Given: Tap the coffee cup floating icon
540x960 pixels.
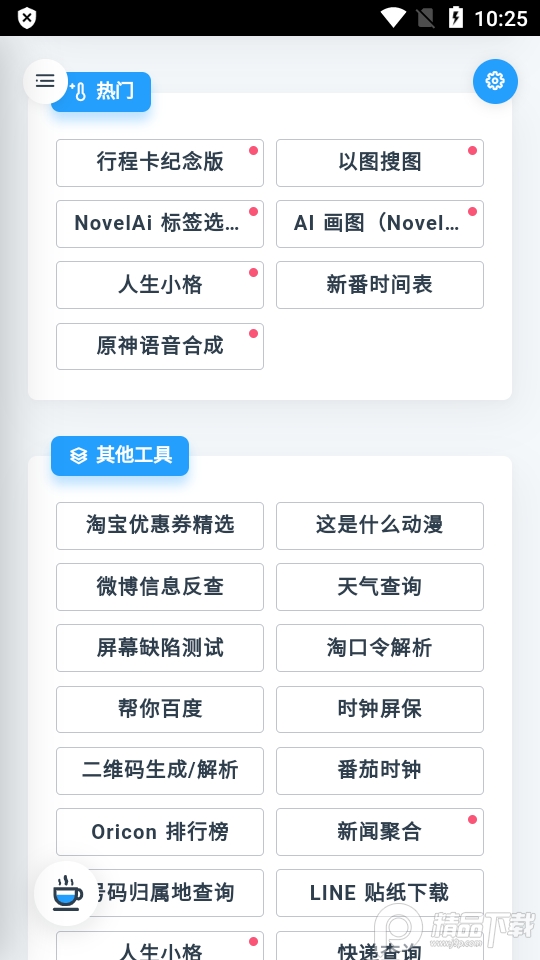Looking at the screenshot, I should pyautogui.click(x=67, y=893).
